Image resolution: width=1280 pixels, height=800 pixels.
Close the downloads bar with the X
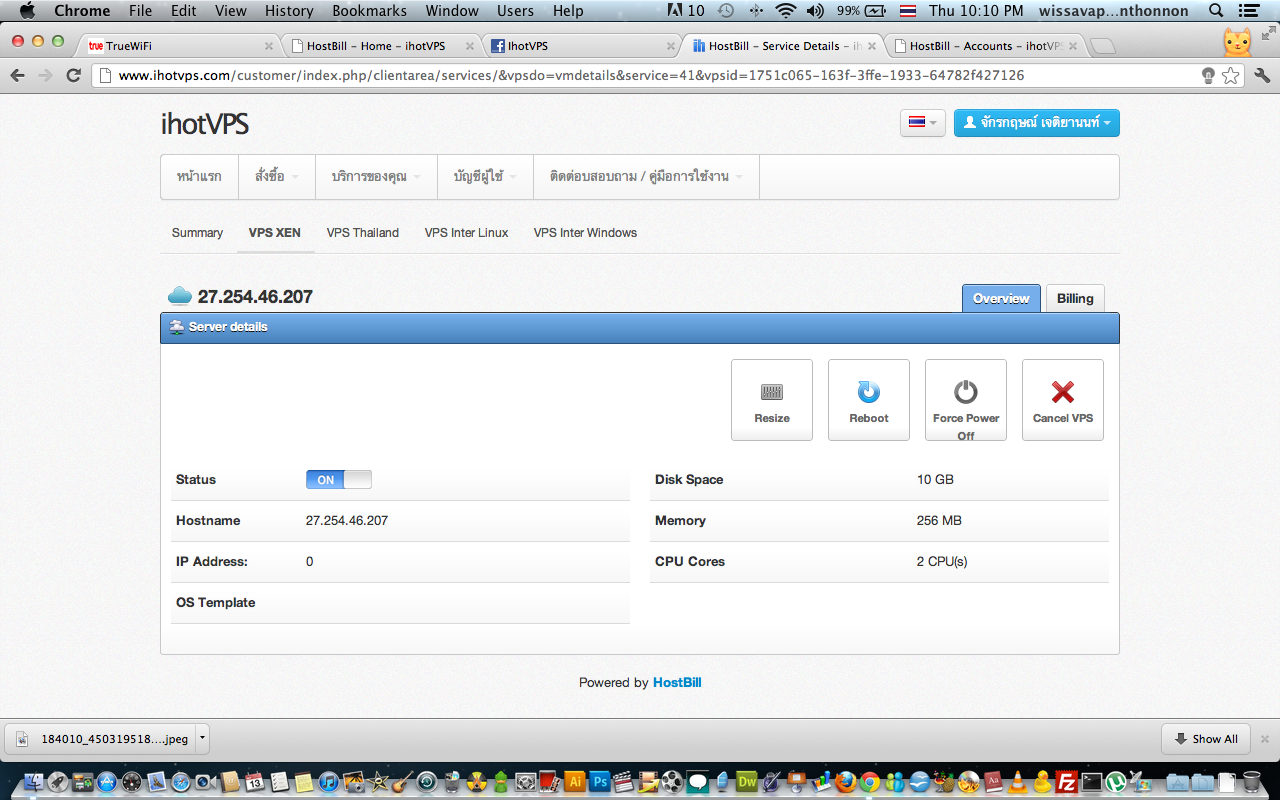1265,739
